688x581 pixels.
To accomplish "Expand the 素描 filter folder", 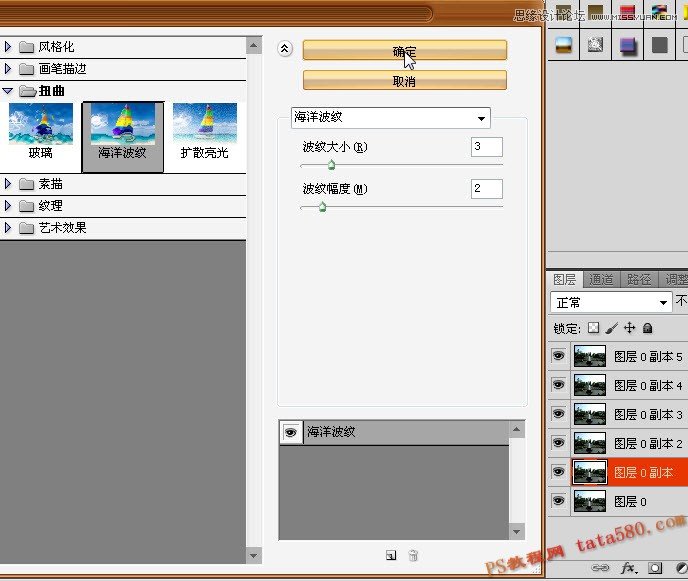I will pyautogui.click(x=7, y=183).
